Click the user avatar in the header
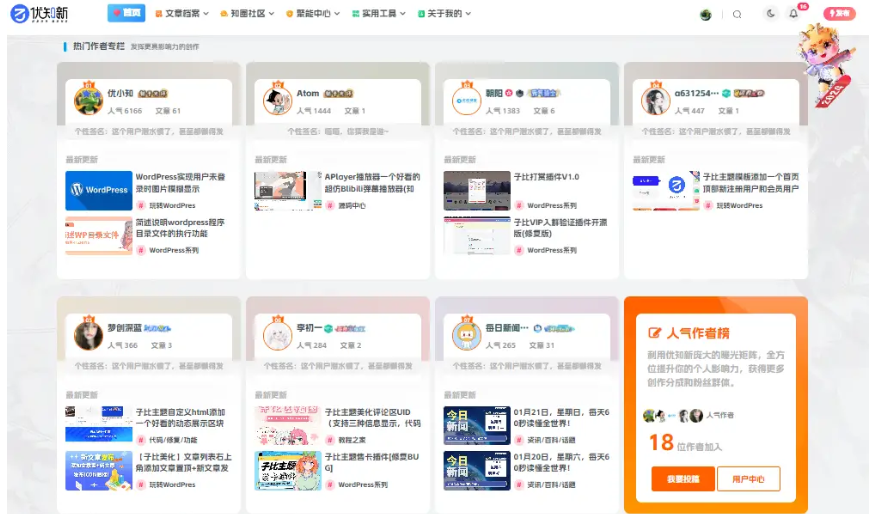Viewport: 869px width, 514px height. pos(706,15)
